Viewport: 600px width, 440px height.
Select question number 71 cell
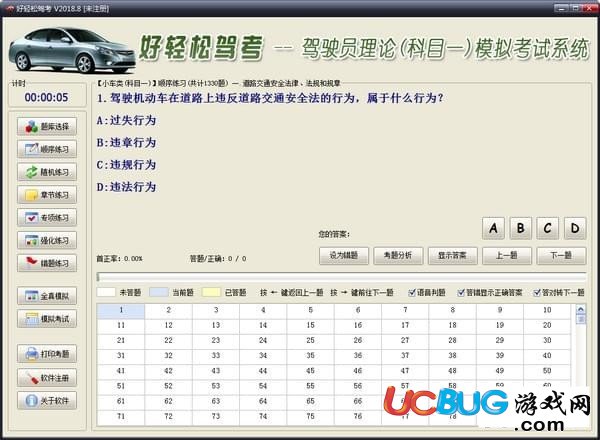tap(121, 416)
